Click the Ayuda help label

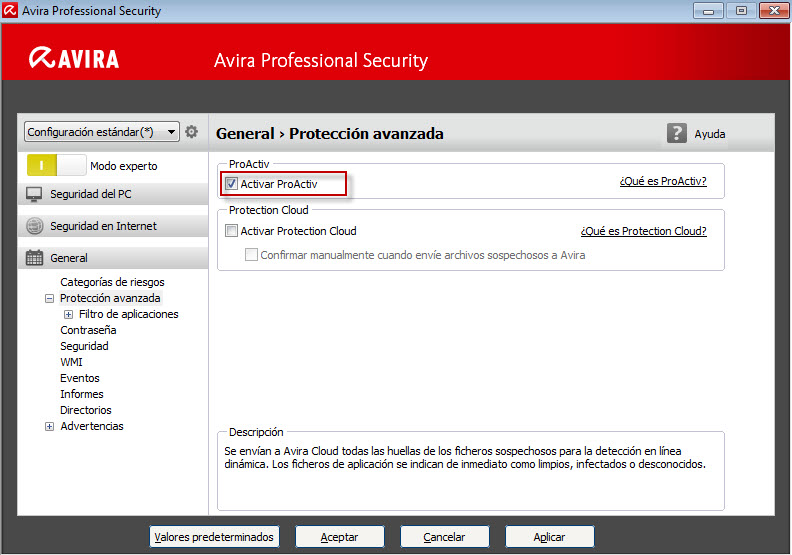(x=710, y=134)
